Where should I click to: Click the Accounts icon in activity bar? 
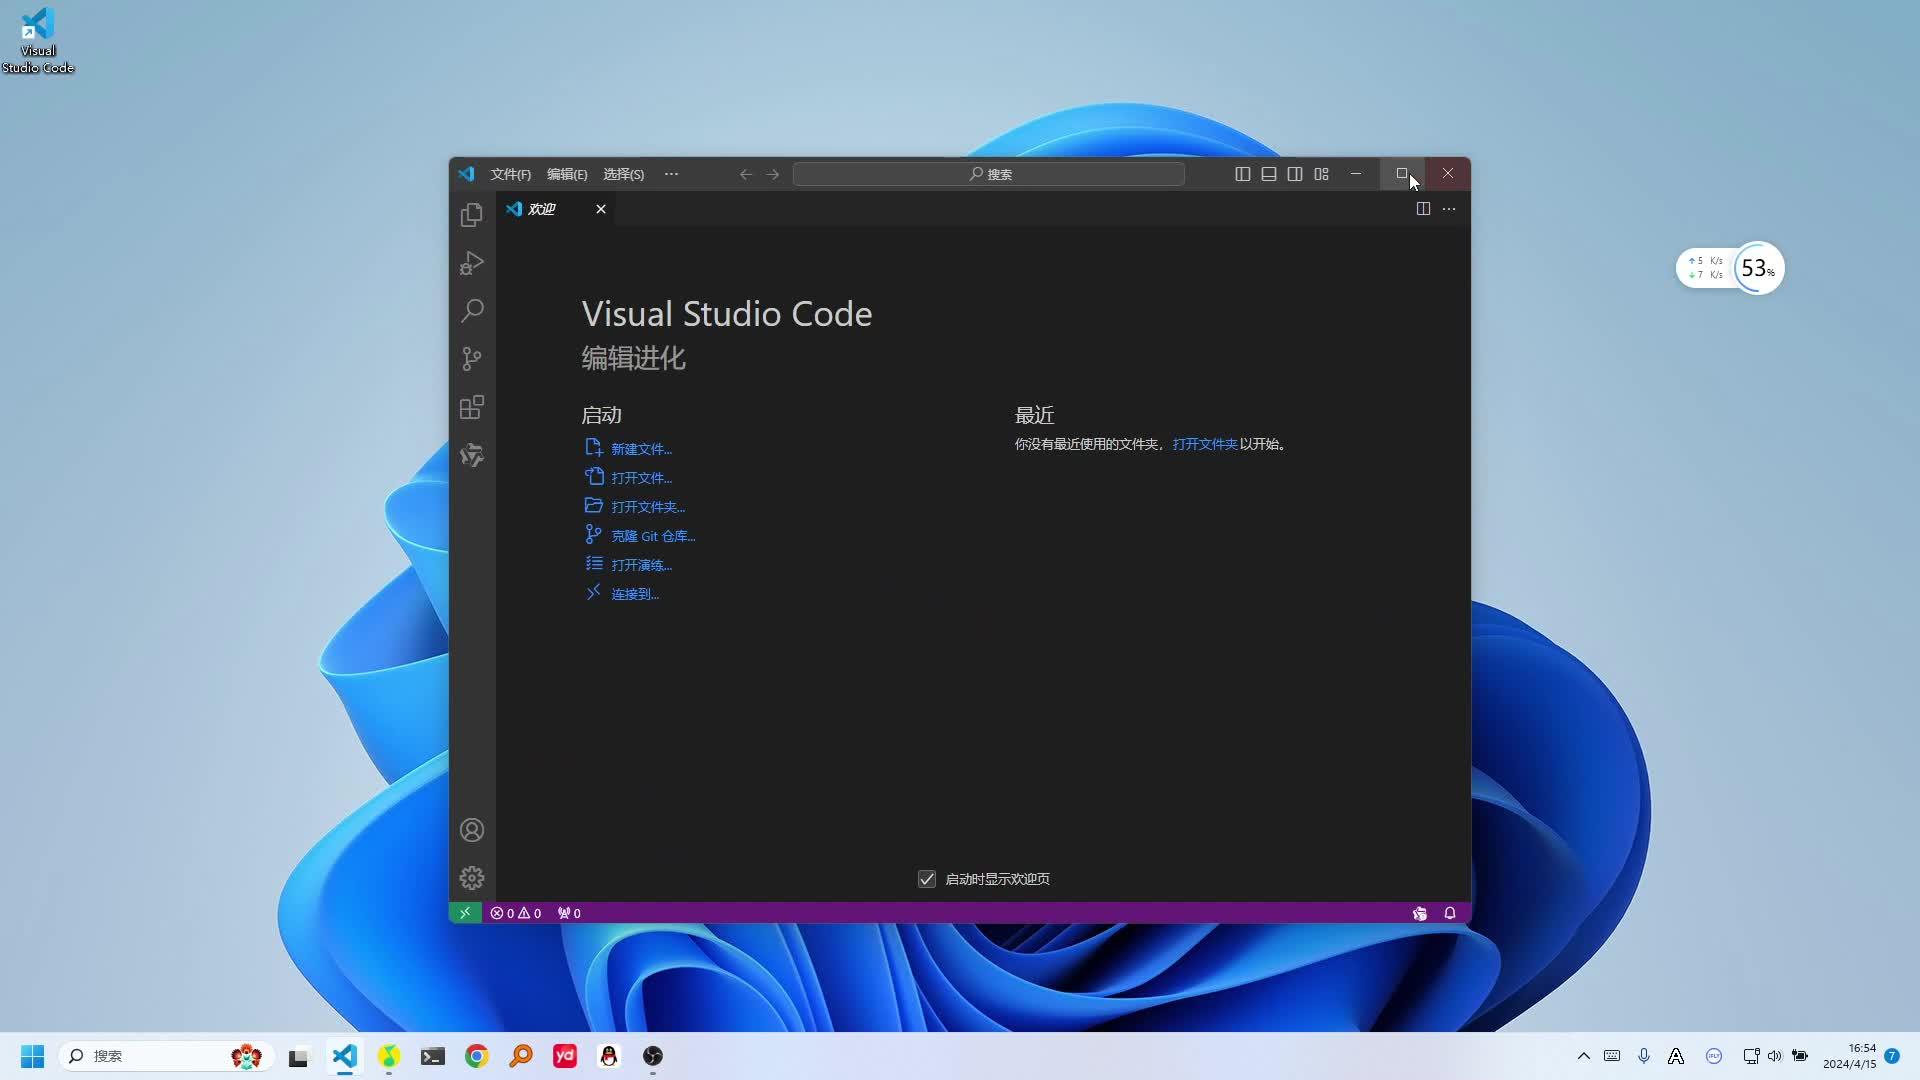pyautogui.click(x=471, y=829)
